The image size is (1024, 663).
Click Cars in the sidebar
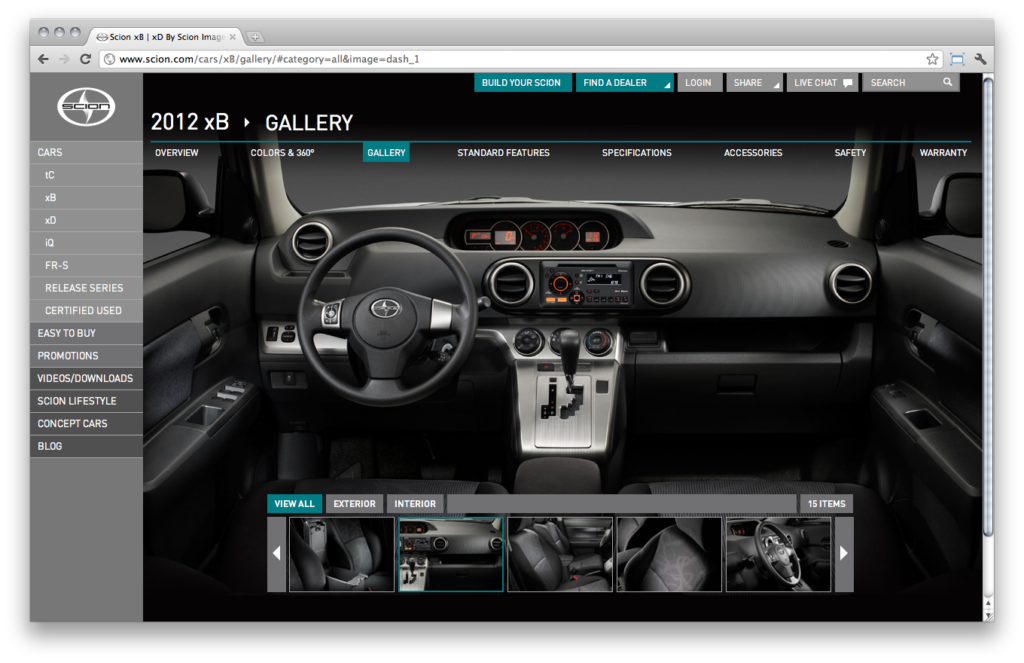pos(86,152)
